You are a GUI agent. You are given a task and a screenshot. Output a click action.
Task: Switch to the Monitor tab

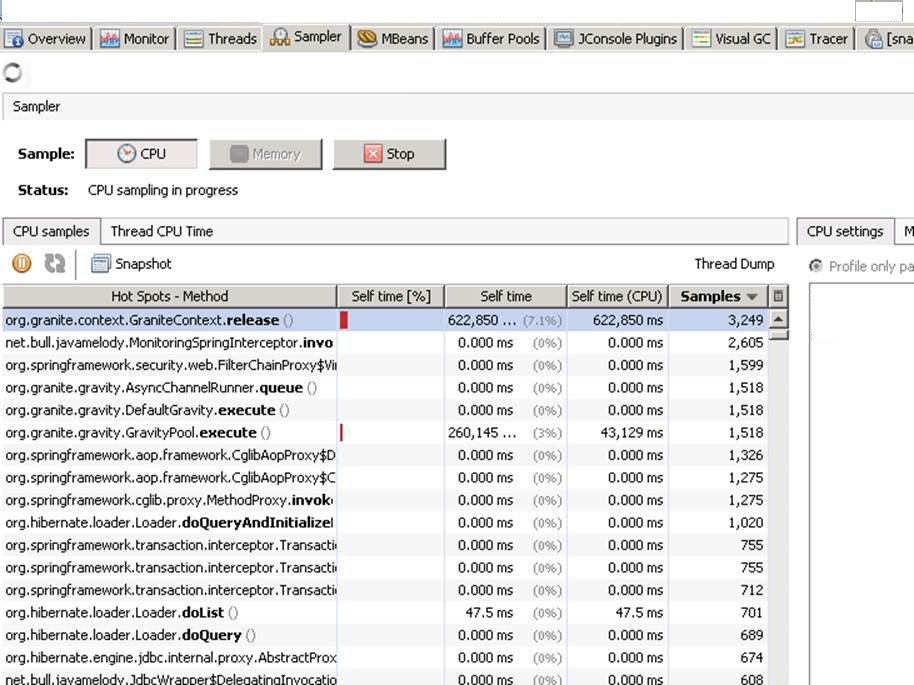tap(135, 38)
